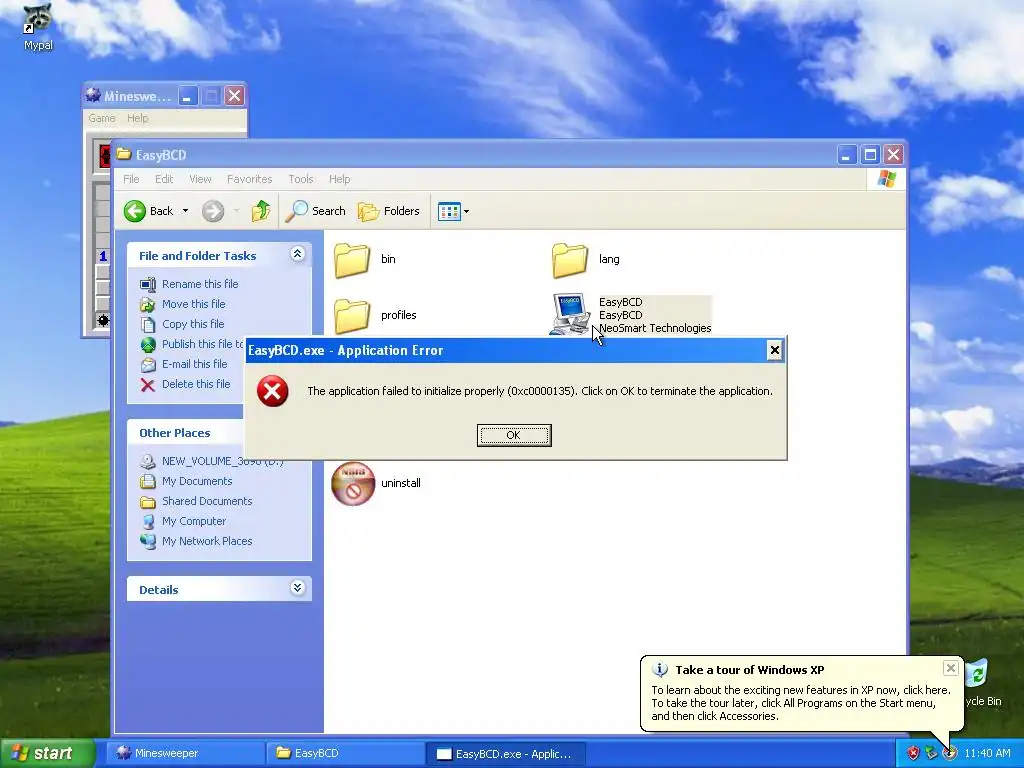
Task: Open the Mypal desktop shortcut
Action: point(38,27)
